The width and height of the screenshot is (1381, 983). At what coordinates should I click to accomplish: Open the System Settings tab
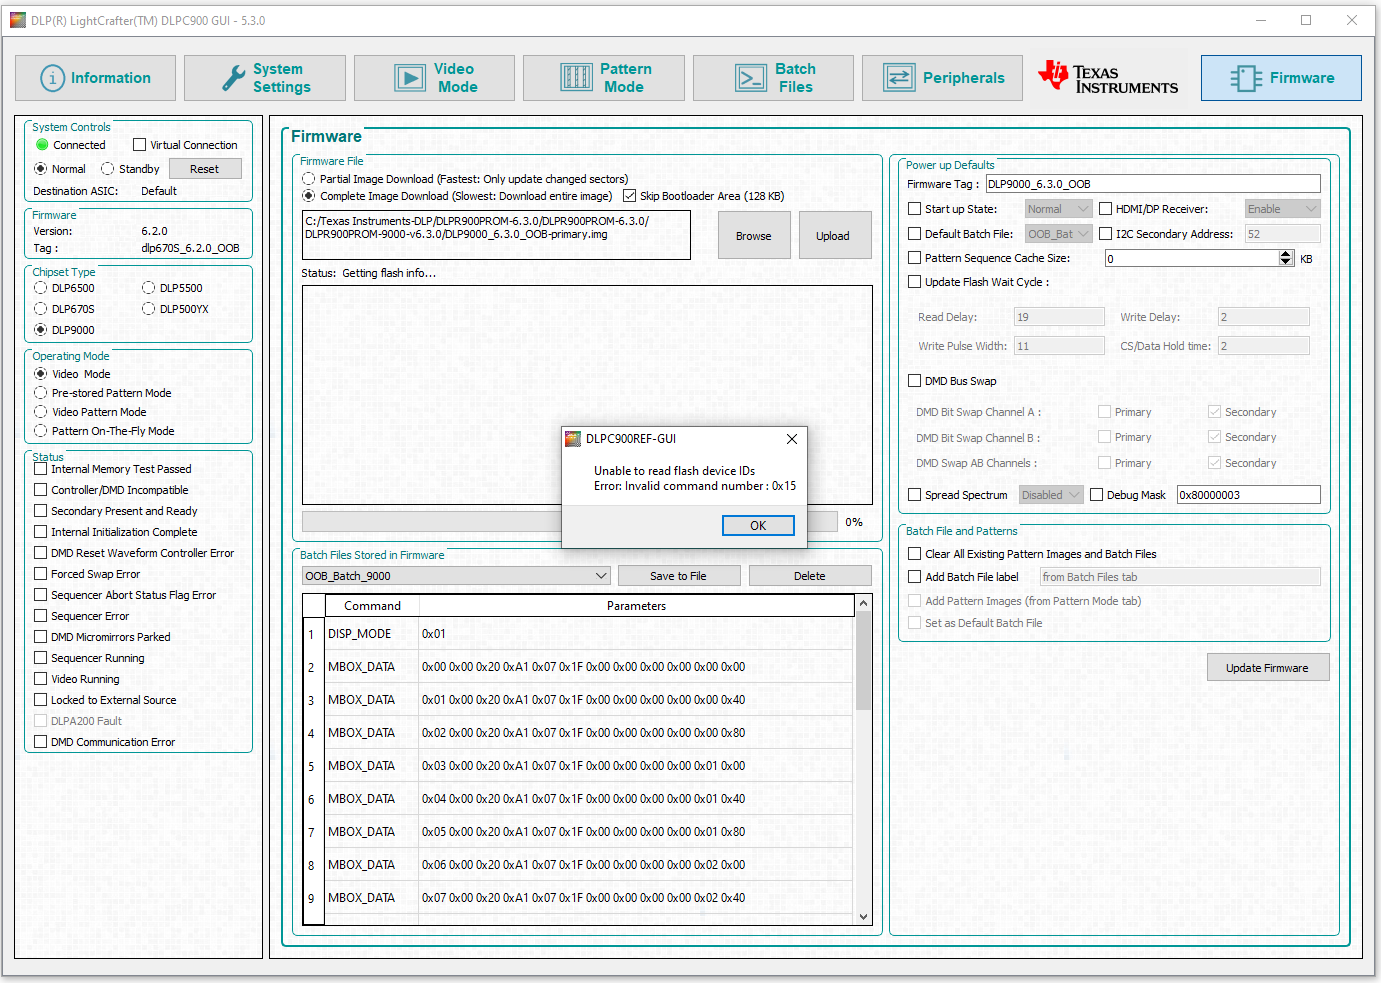click(x=265, y=78)
